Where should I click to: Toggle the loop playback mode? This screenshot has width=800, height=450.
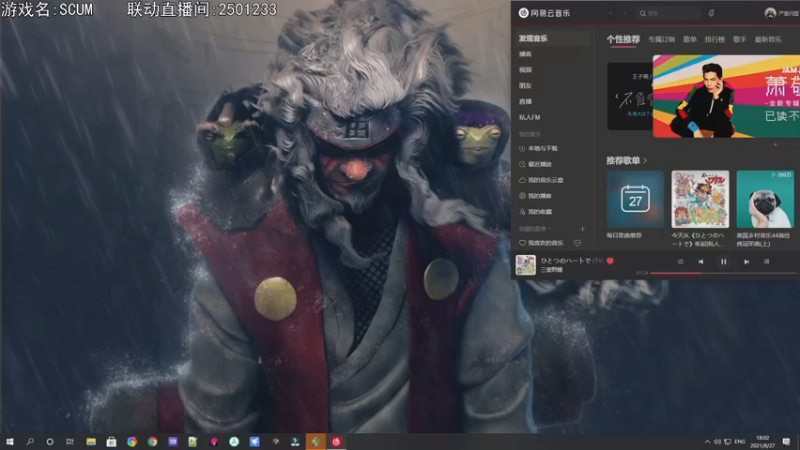tap(680, 262)
